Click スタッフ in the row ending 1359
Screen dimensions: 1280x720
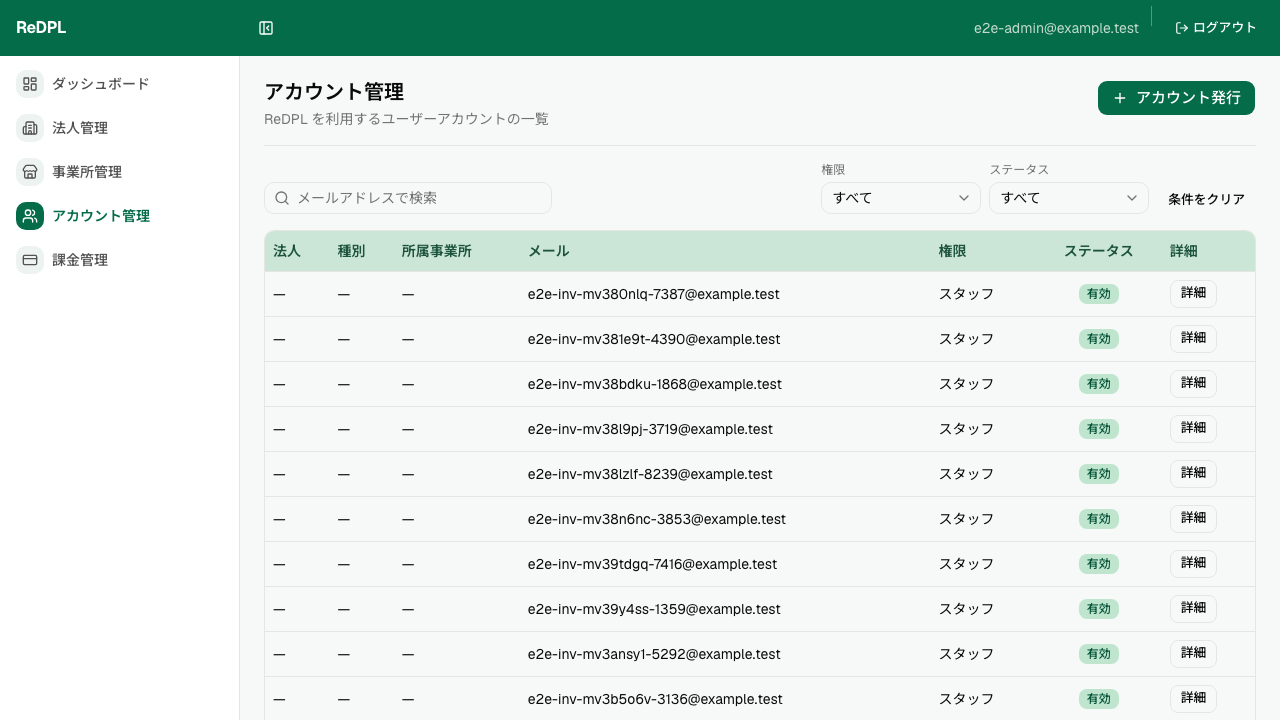click(966, 609)
